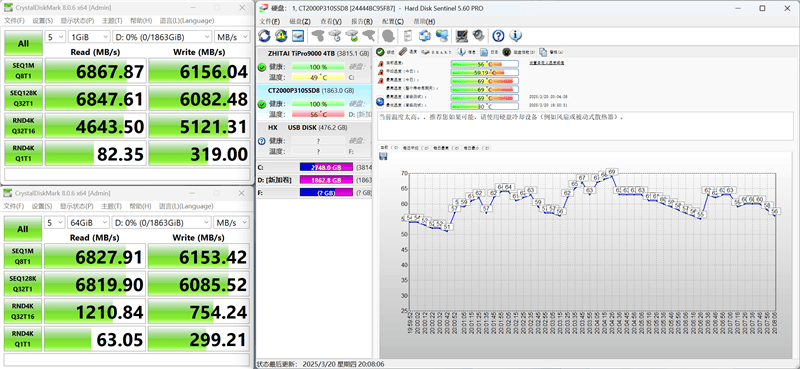The width and height of the screenshot is (800, 369).
Task: Click the globe with yellow warning triangle toolbar icon
Action: (x=281, y=36)
